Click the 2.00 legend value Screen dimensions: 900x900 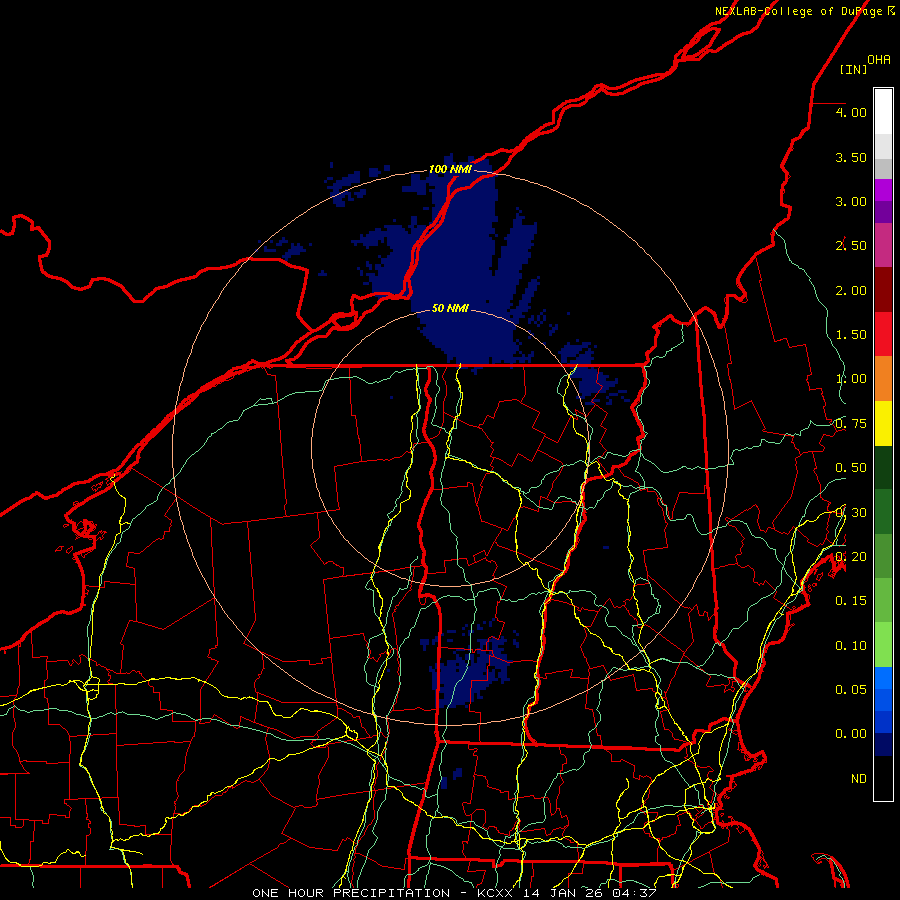pyautogui.click(x=851, y=290)
